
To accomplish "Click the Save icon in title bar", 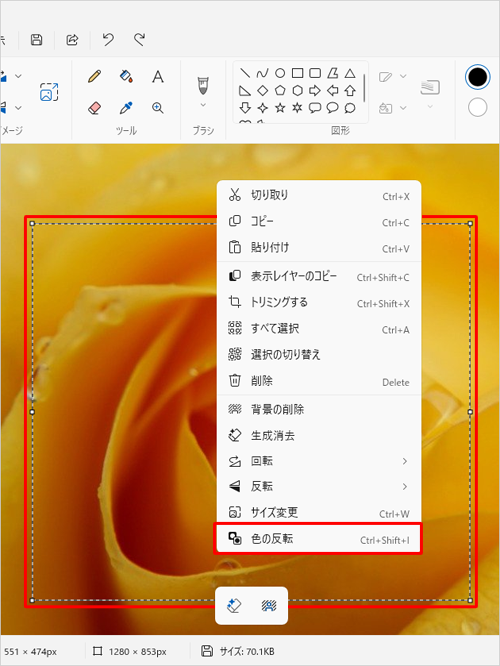I will 37,40.
